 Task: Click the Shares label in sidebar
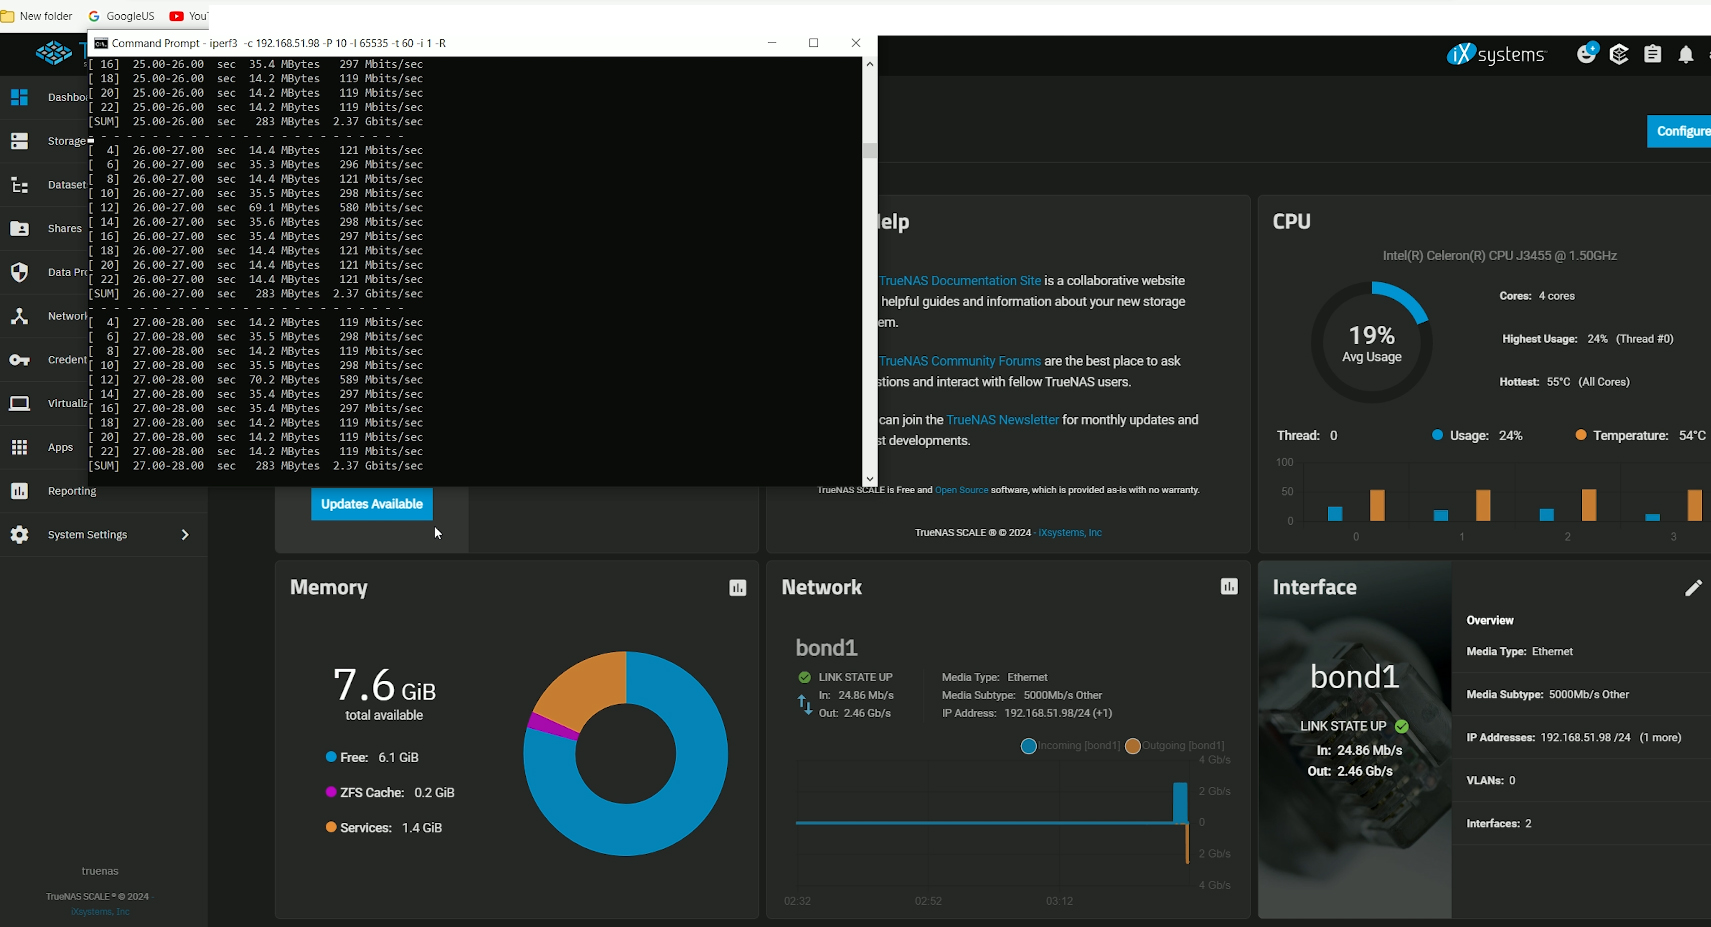(x=64, y=228)
